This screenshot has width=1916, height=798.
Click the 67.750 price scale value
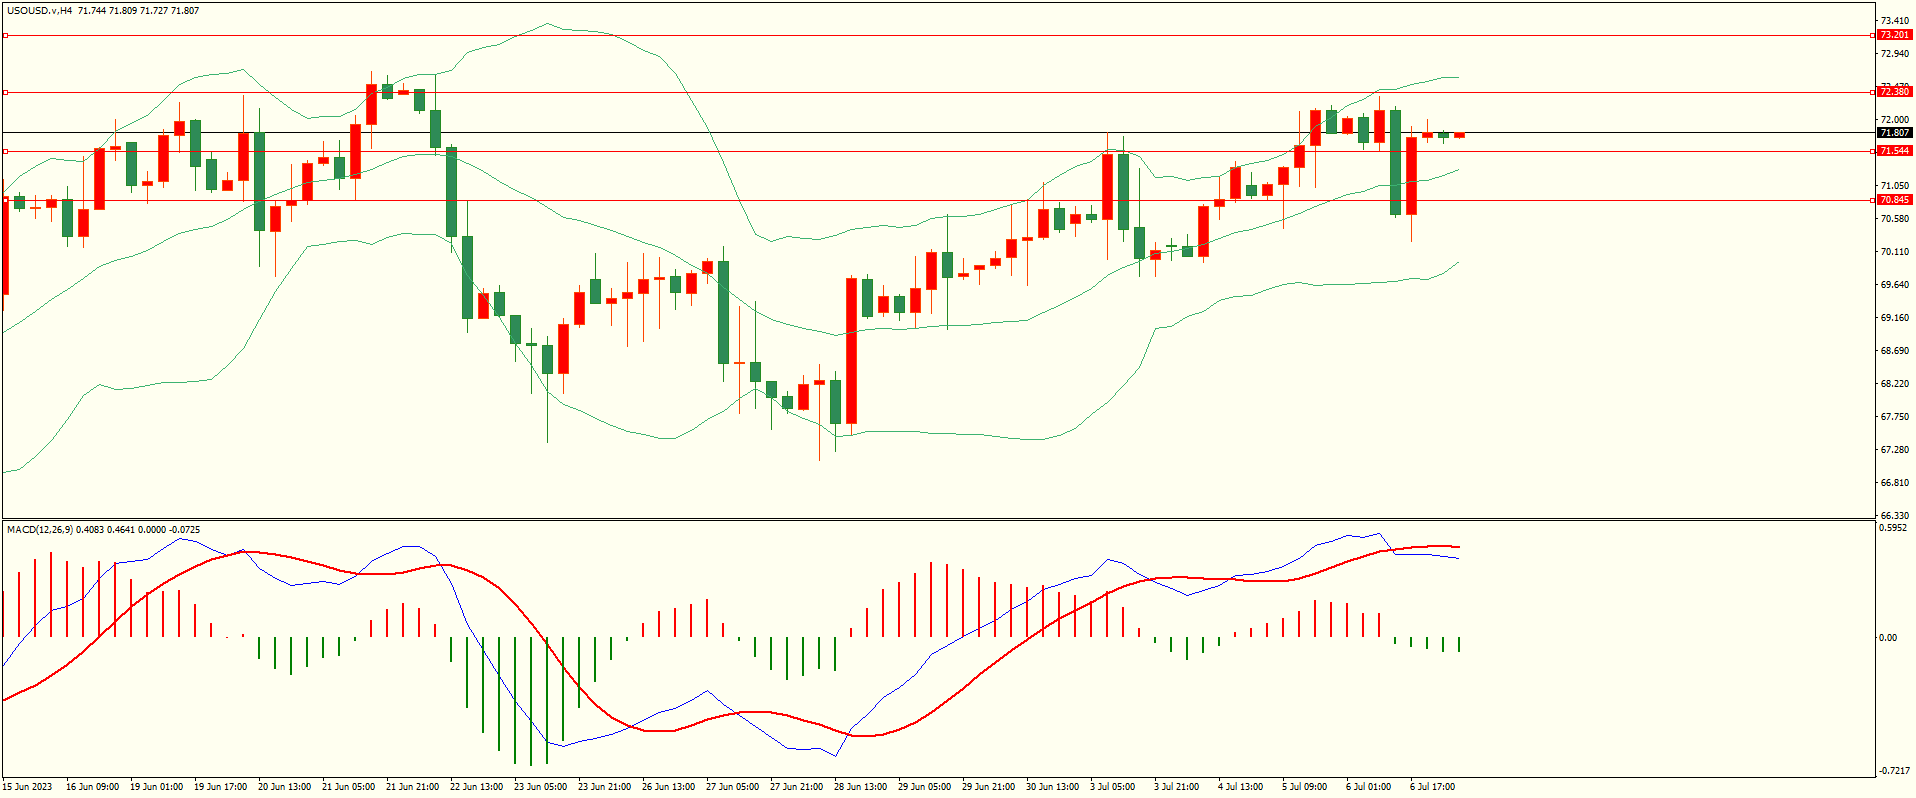coord(1894,417)
